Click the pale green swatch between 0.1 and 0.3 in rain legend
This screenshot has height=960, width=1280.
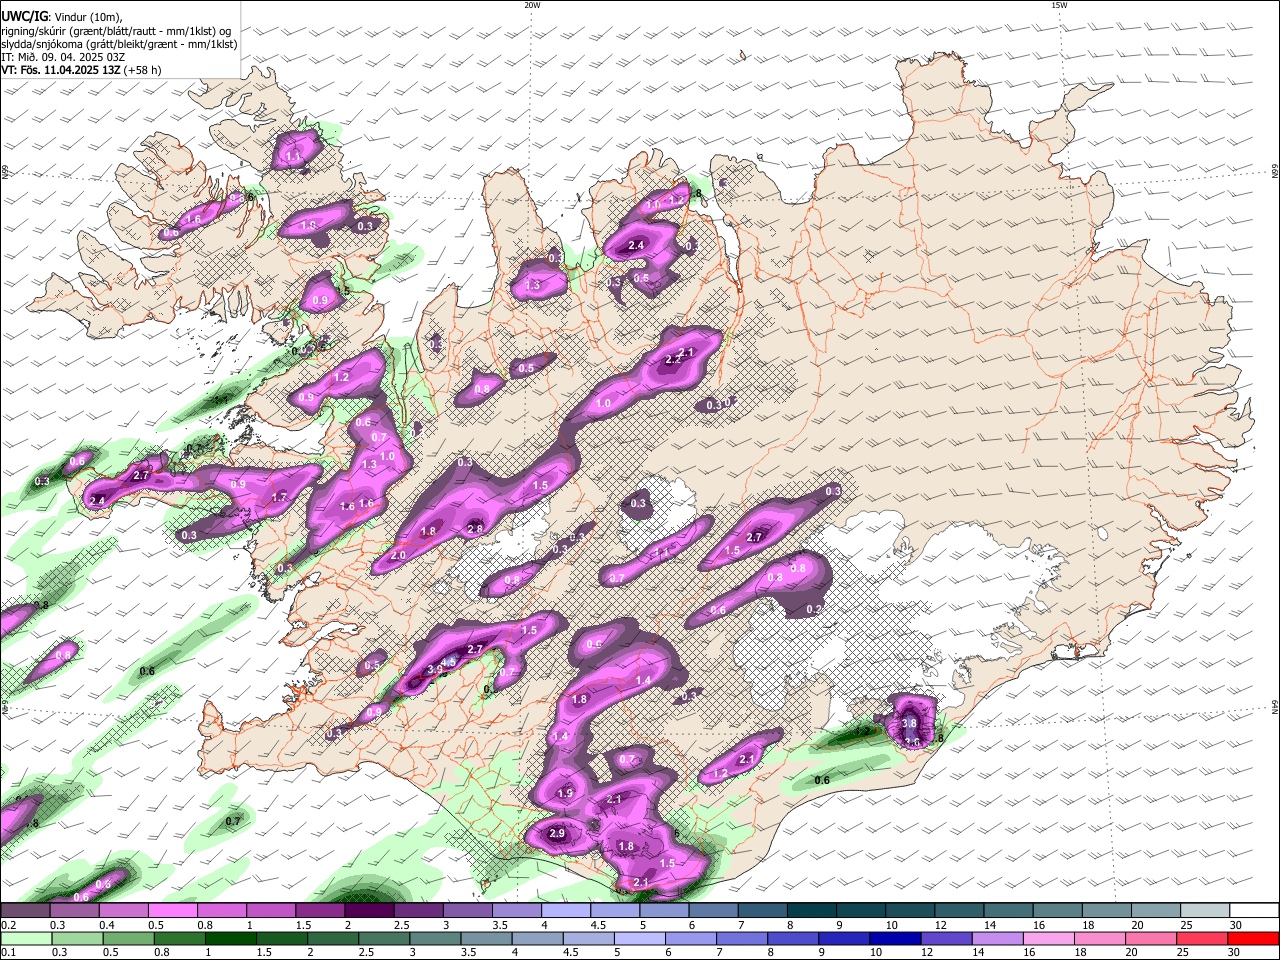coord(26,939)
